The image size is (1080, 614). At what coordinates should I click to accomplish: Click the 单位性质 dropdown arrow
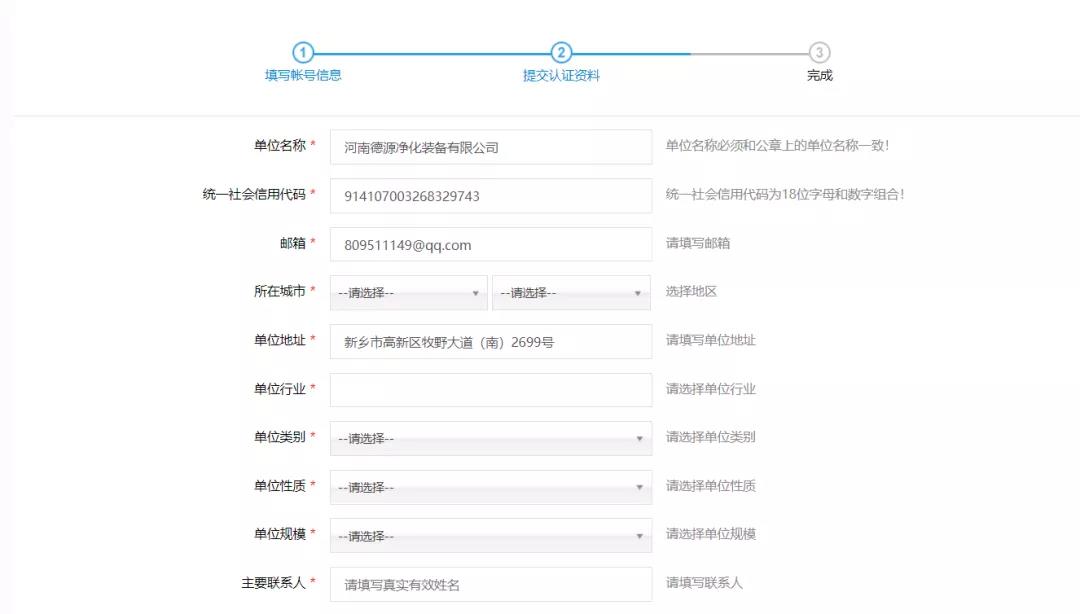coord(639,487)
